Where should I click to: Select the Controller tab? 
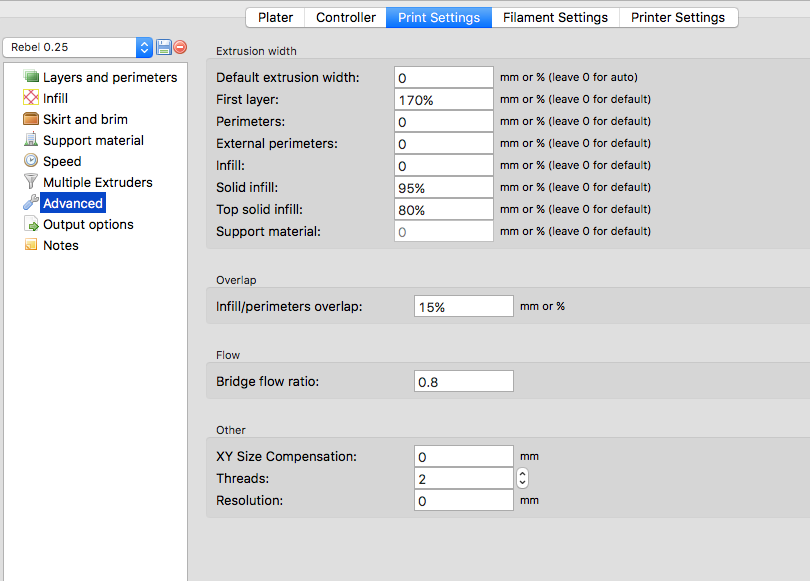[x=346, y=17]
